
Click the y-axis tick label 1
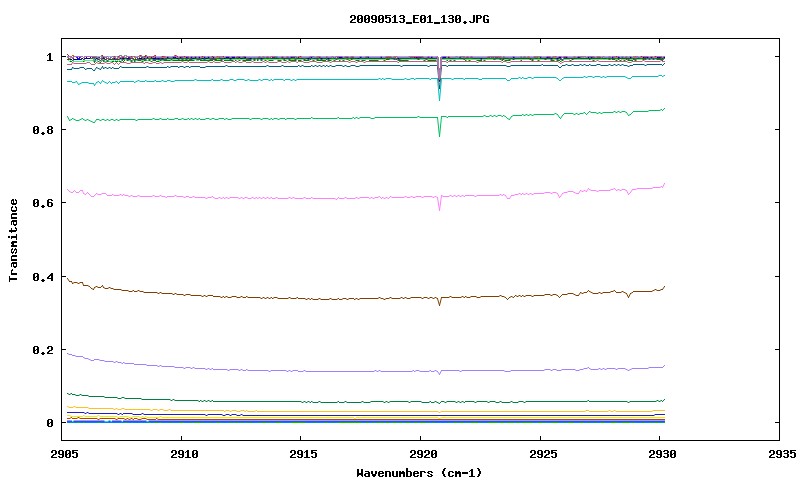click(49, 57)
